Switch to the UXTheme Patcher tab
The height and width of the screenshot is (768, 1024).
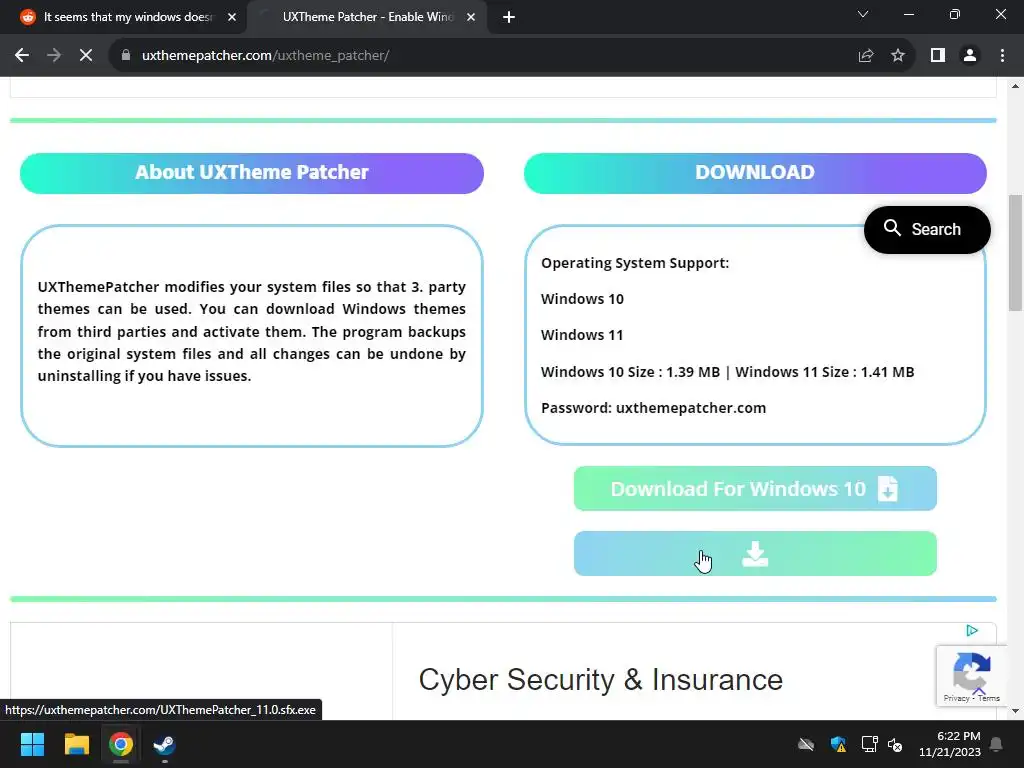366,17
